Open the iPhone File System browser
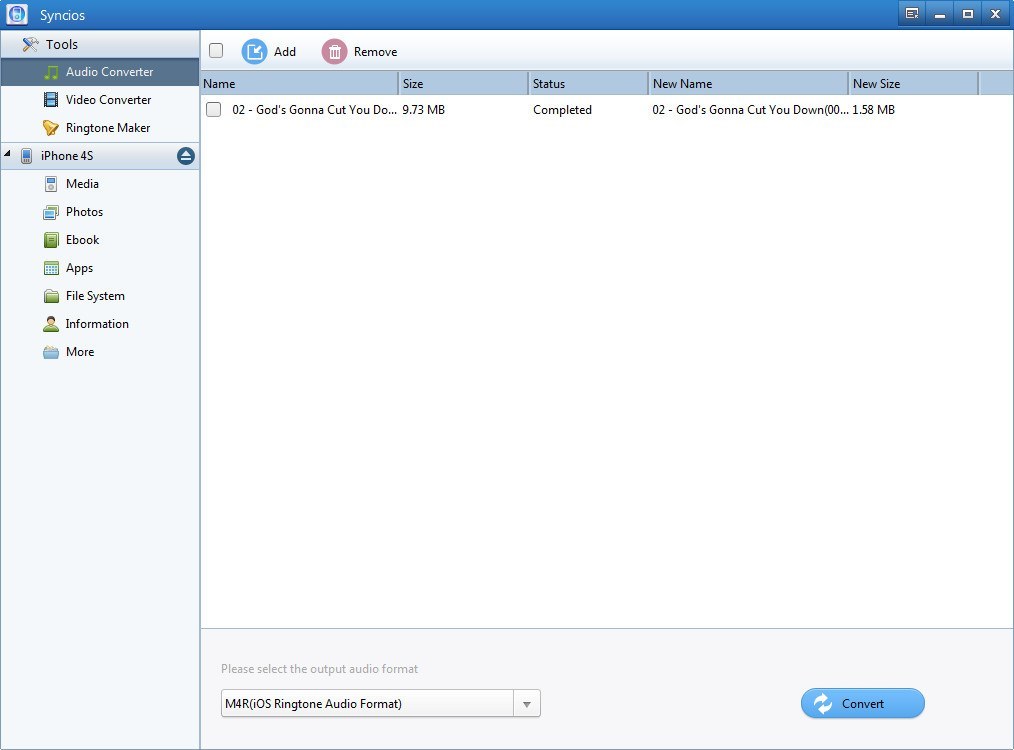 pyautogui.click(x=95, y=295)
